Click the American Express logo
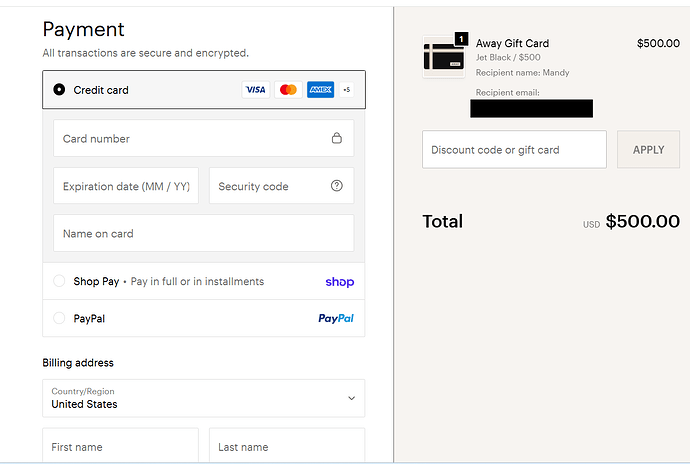Image resolution: width=690 pixels, height=464 pixels. click(x=320, y=90)
